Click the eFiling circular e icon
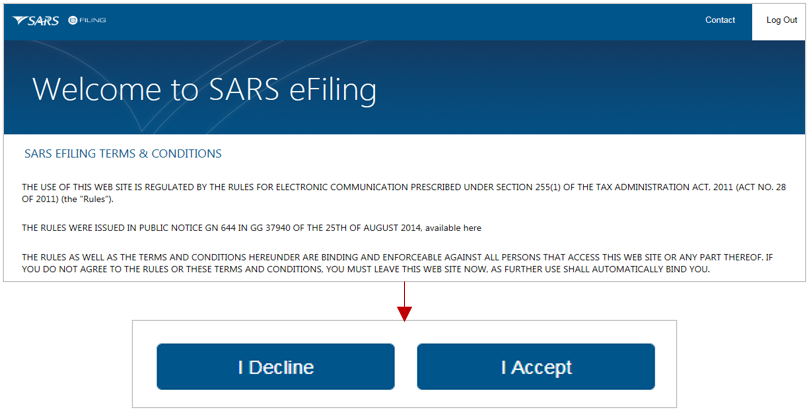The width and height of the screenshot is (811, 412). coord(73,20)
